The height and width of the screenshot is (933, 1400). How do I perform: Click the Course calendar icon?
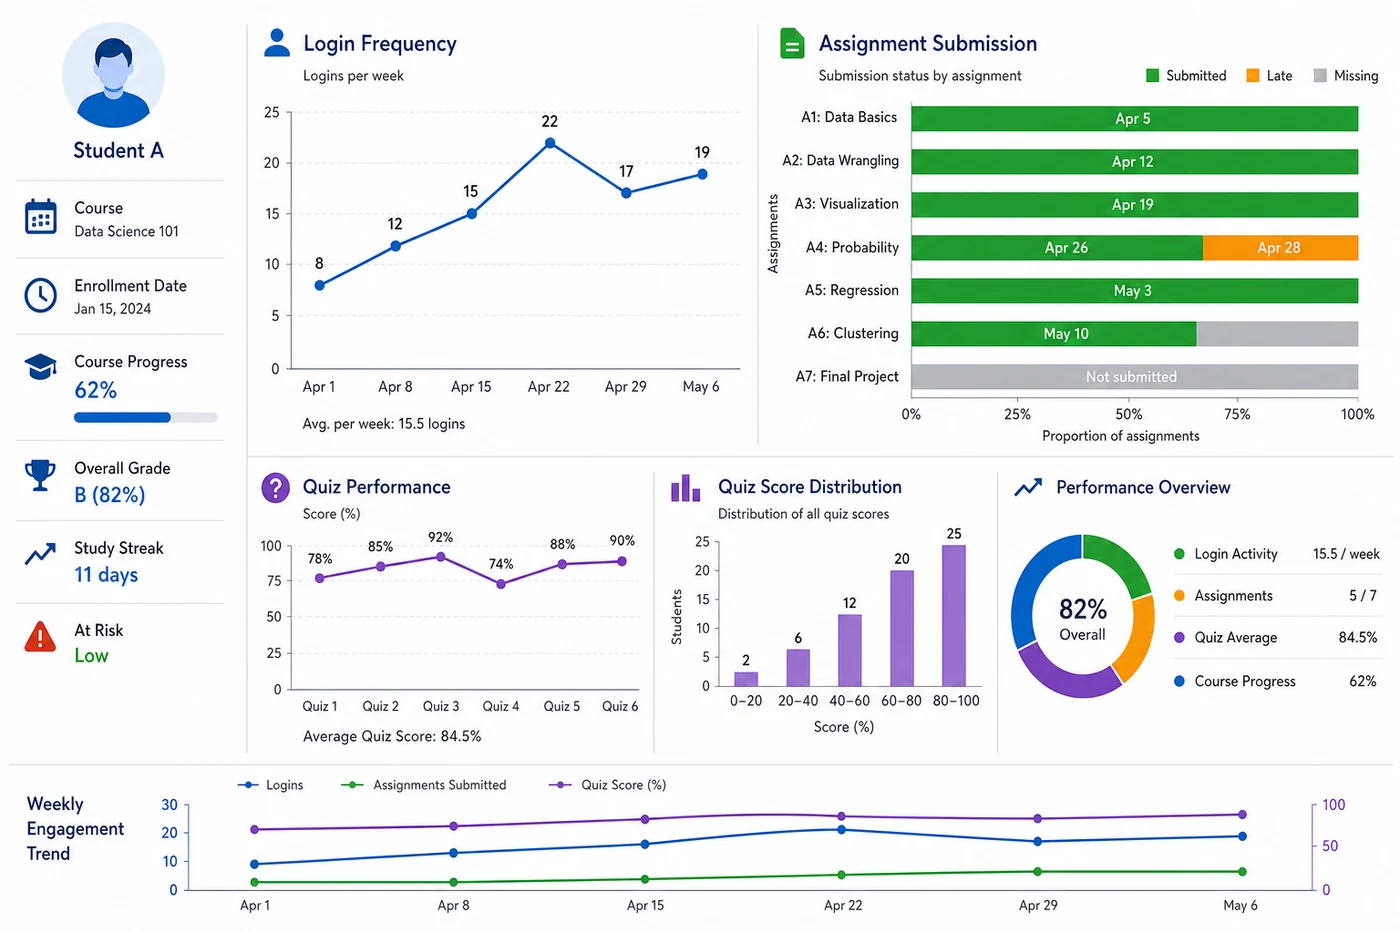pos(41,217)
